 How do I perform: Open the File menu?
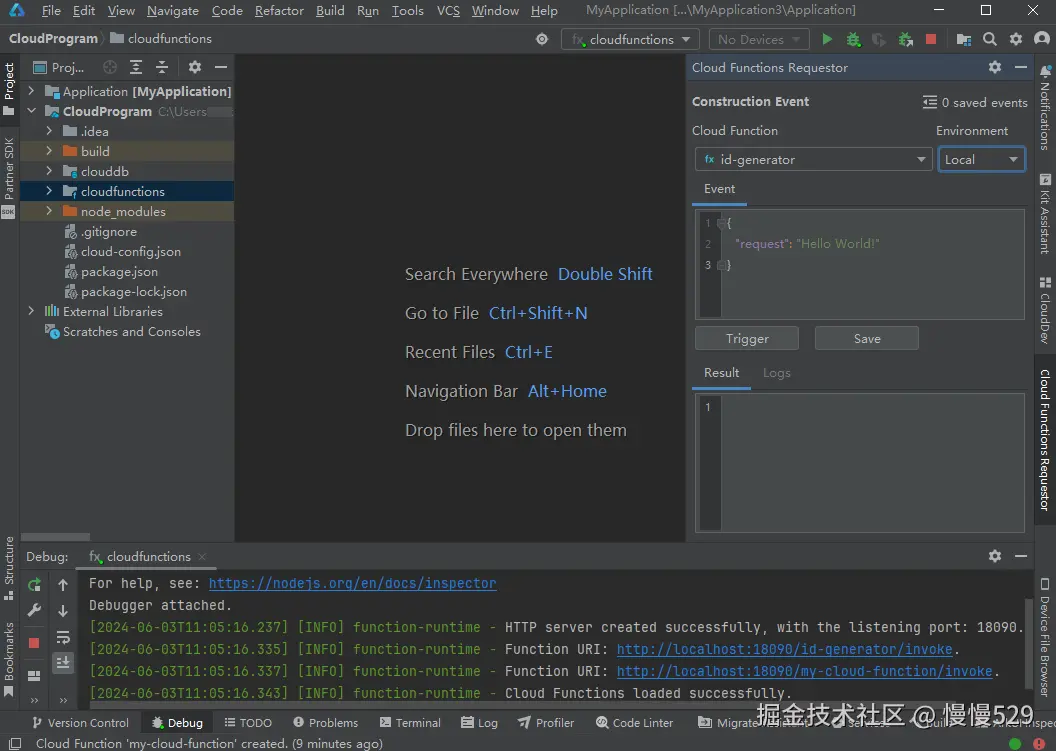(x=51, y=11)
